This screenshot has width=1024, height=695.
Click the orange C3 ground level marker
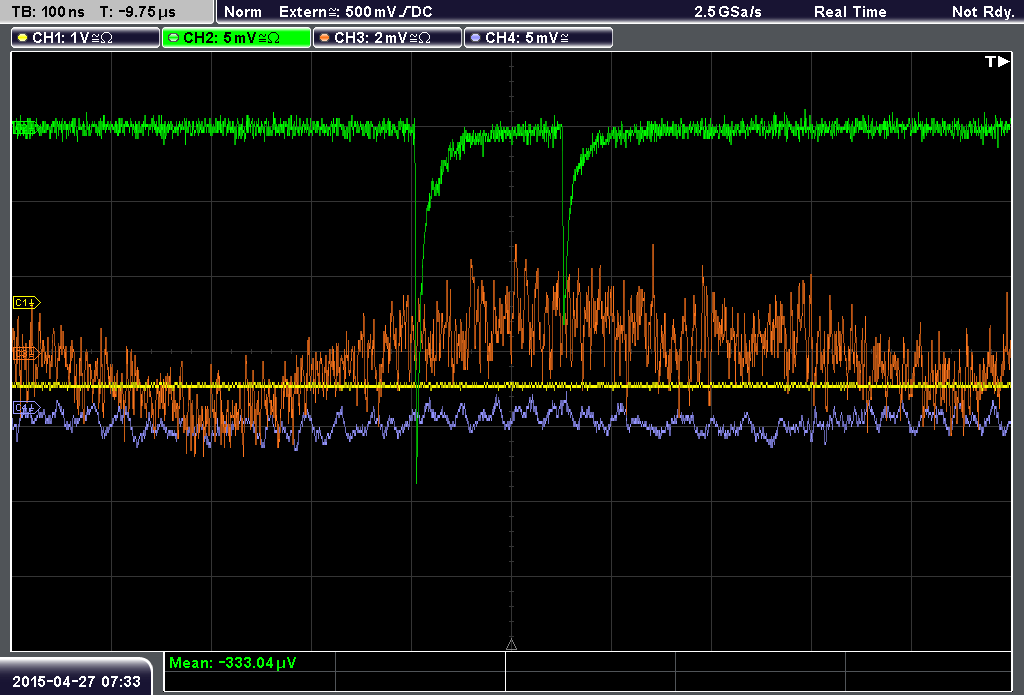pos(25,353)
